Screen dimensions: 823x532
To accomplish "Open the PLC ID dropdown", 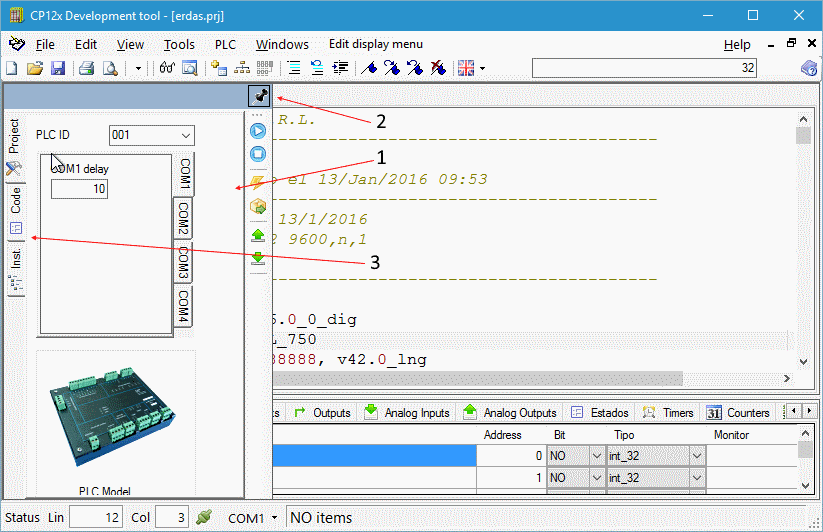I will (185, 135).
